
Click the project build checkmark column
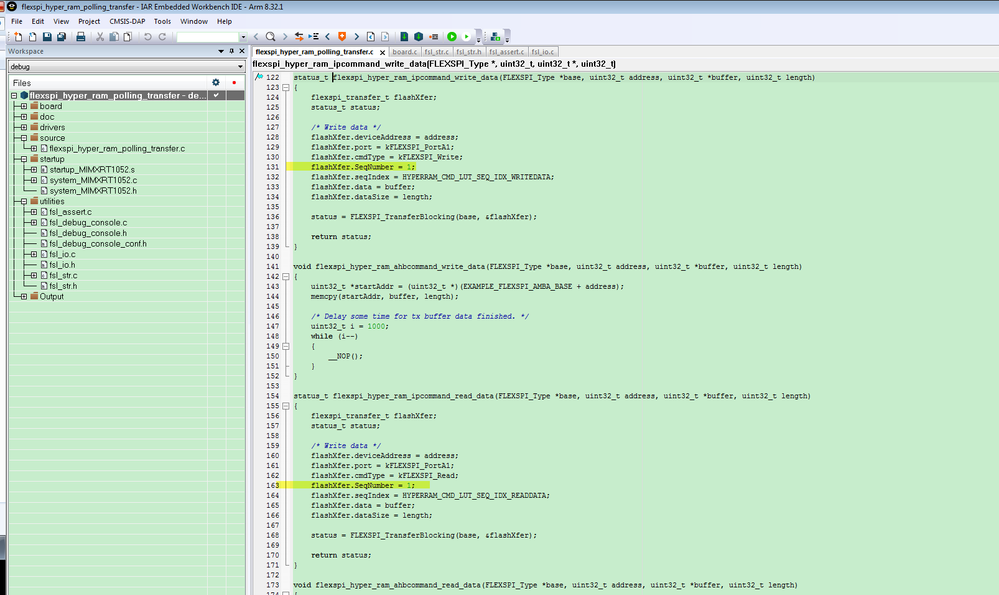217,95
